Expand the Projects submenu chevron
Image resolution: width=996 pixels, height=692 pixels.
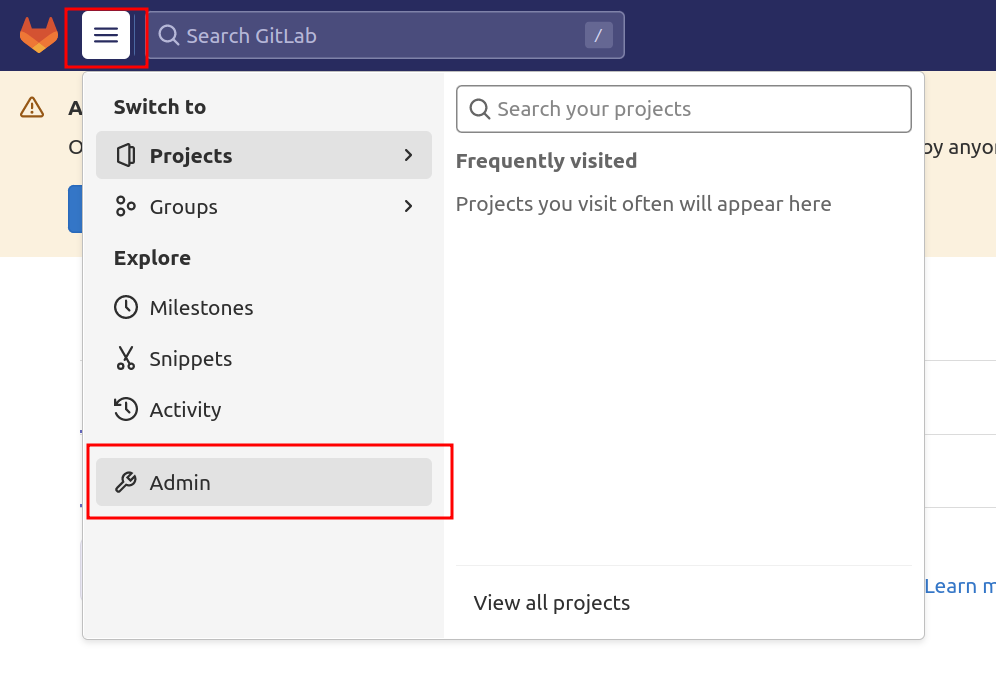pyautogui.click(x=408, y=156)
